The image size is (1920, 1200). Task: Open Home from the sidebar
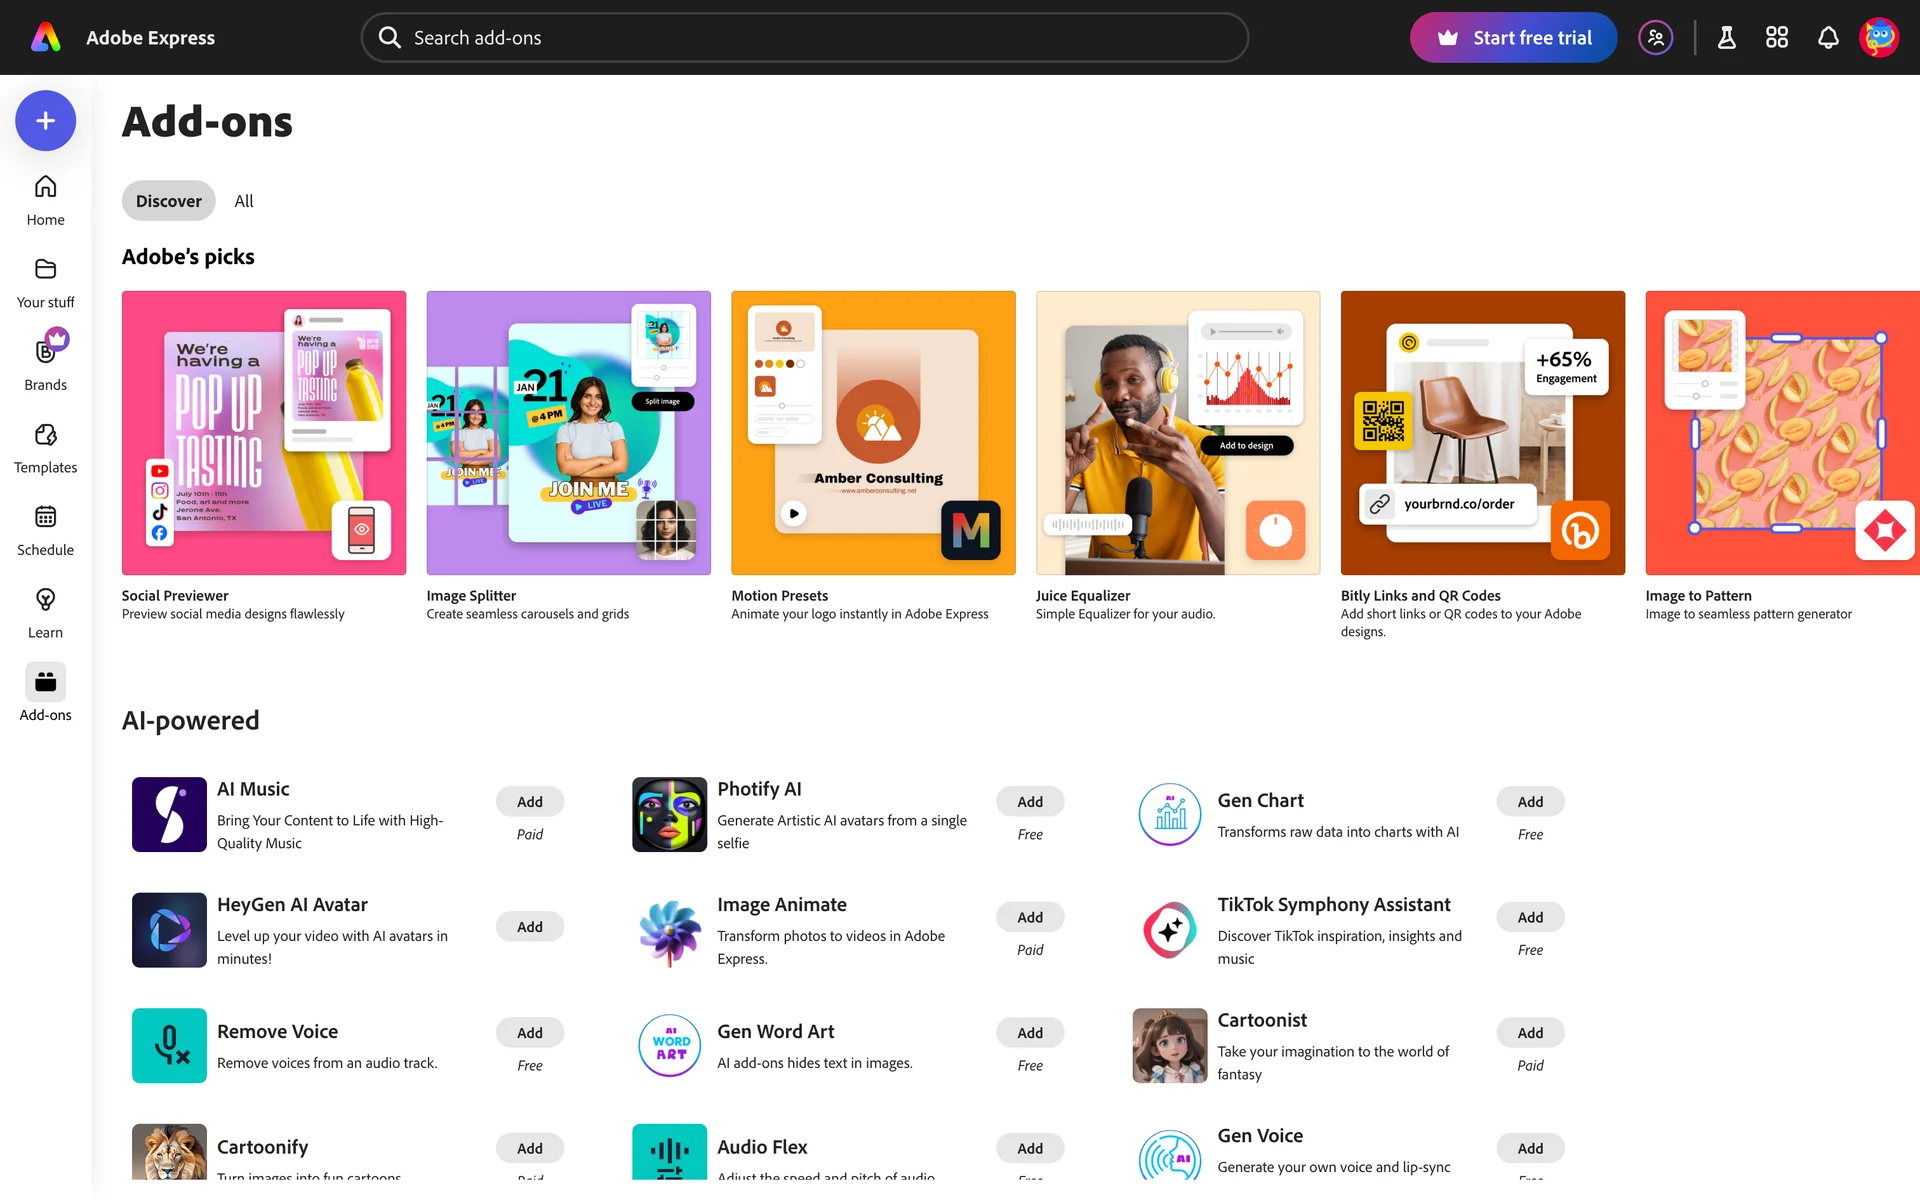45,200
